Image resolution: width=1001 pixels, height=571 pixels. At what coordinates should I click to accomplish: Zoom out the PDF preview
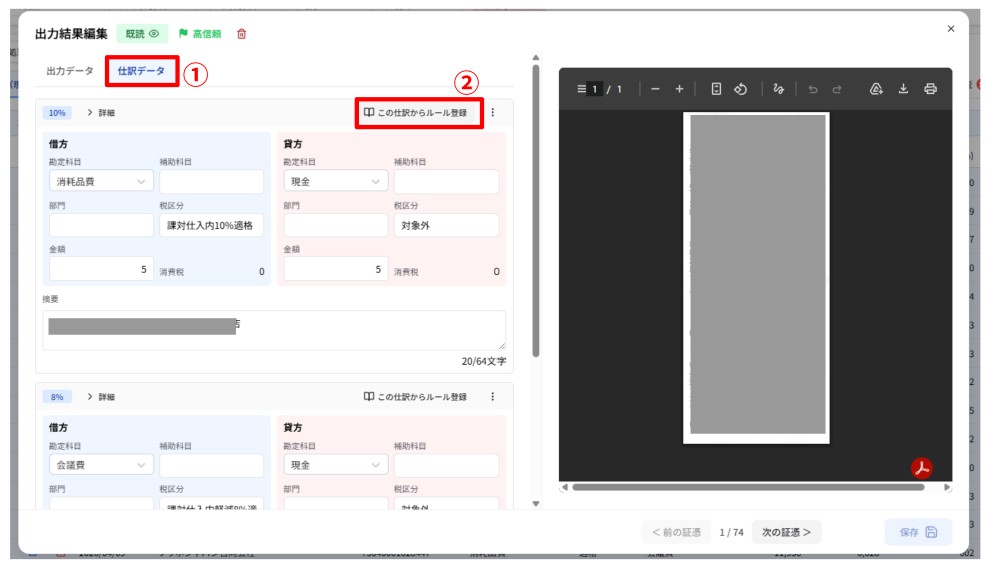655,89
